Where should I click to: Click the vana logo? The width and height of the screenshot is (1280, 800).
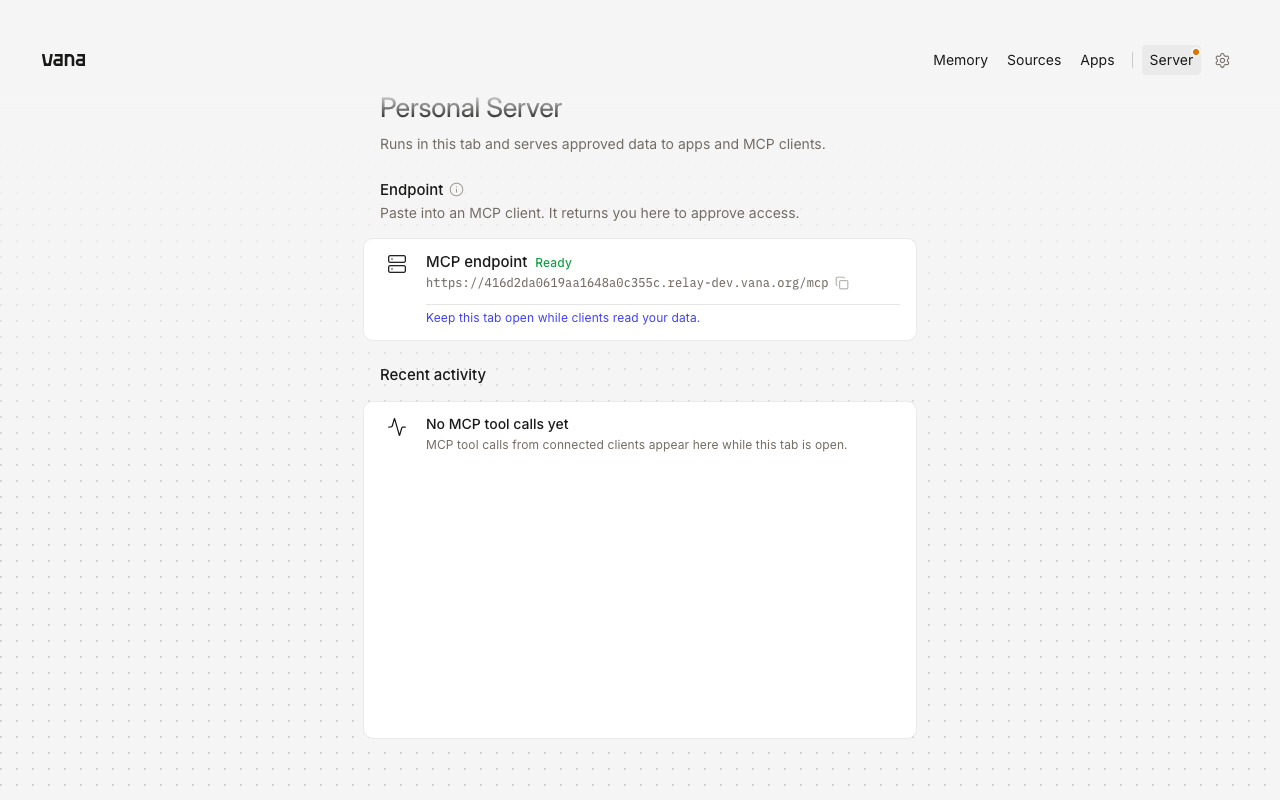pos(63,60)
